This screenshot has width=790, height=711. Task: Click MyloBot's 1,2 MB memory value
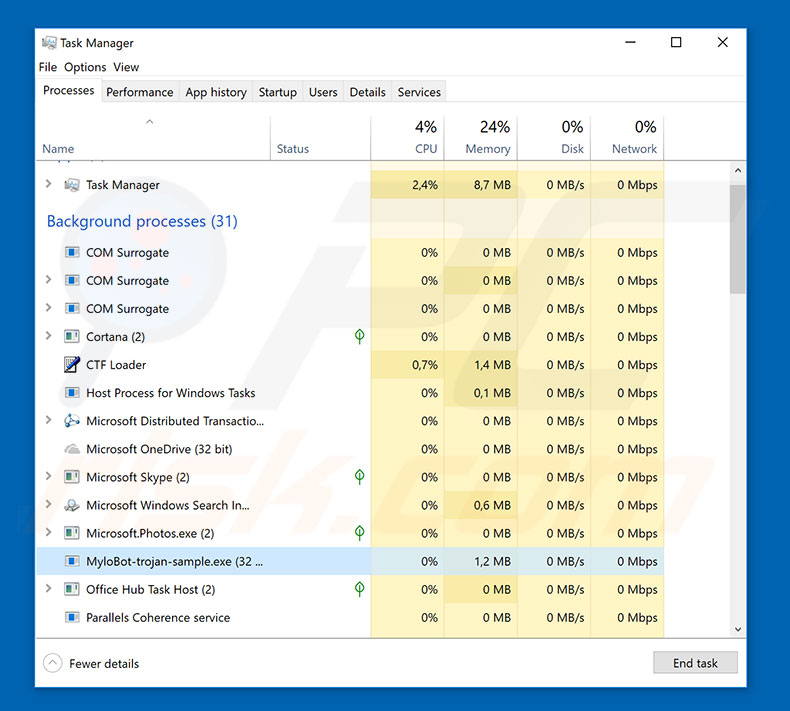click(x=492, y=561)
